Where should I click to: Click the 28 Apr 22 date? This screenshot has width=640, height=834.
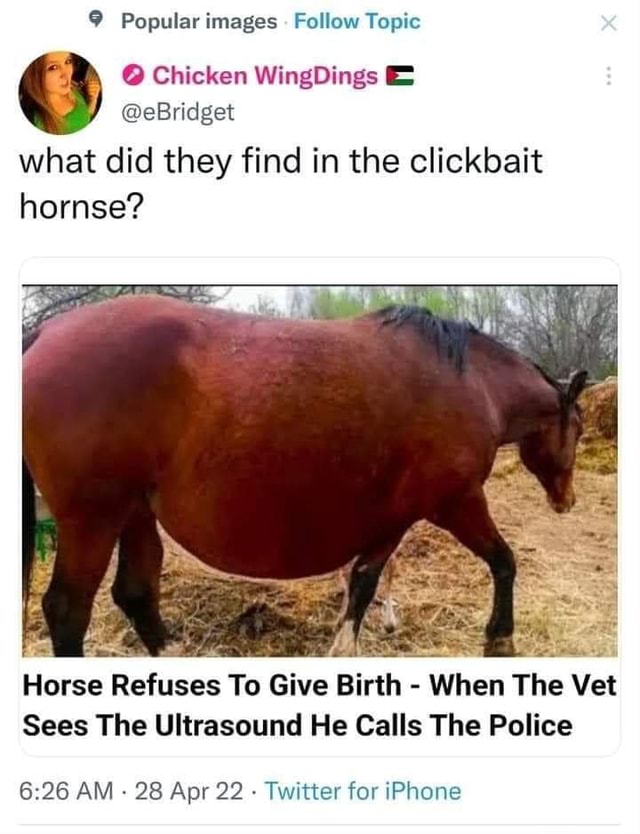pyautogui.click(x=189, y=791)
